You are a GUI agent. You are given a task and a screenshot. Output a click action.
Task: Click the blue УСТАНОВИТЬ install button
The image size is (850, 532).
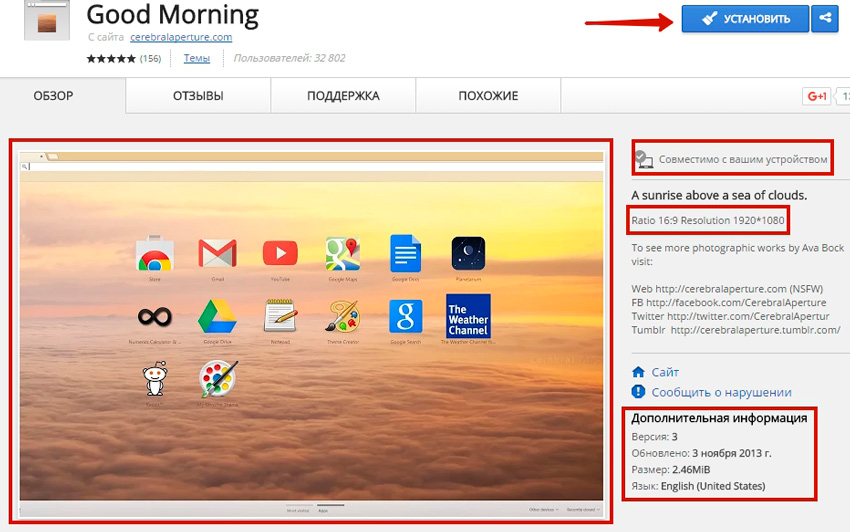point(745,19)
